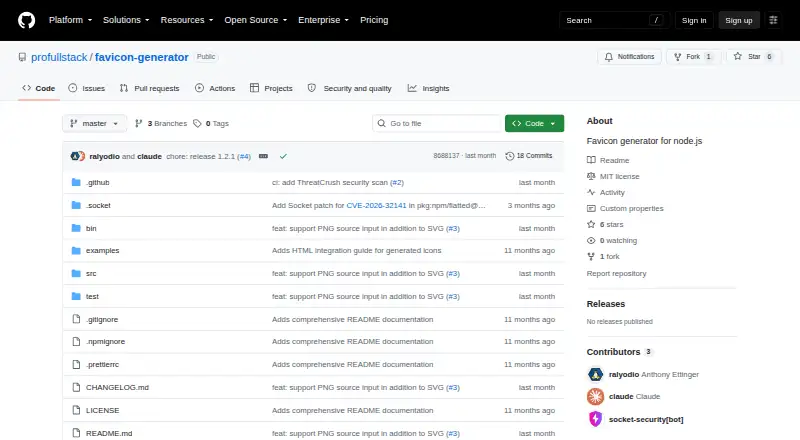Viewport: 800px width, 440px height.
Task: Open the CHANGELOG.md file
Action: tap(117, 387)
